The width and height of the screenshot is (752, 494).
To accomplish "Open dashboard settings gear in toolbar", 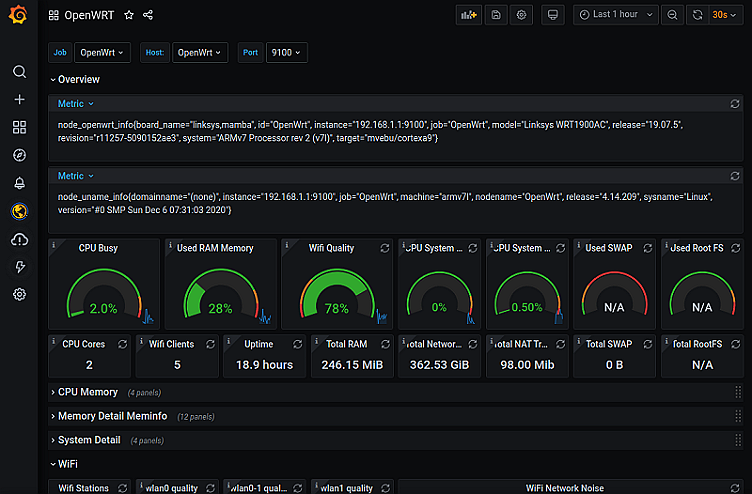I will pos(521,15).
